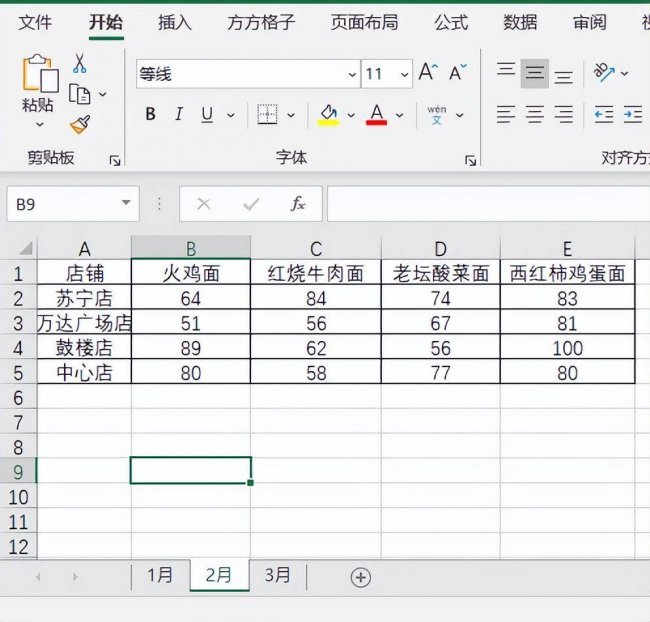
Task: Click the text orientation icon
Action: click(604, 72)
